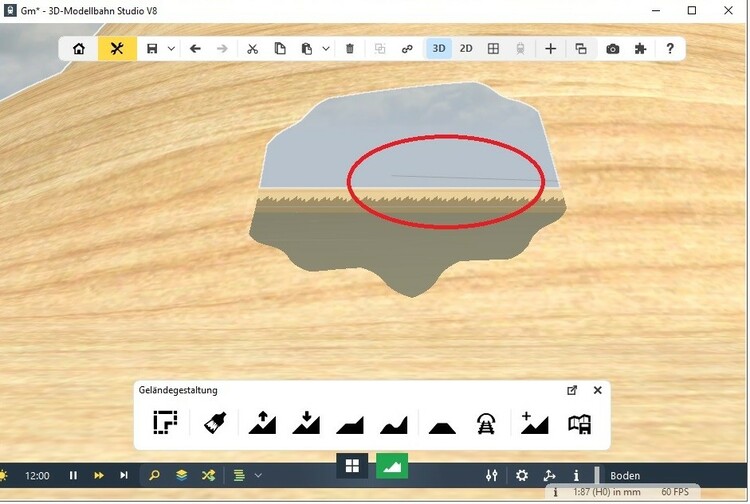Click the Boden label
The width and height of the screenshot is (750, 504).
click(x=625, y=476)
